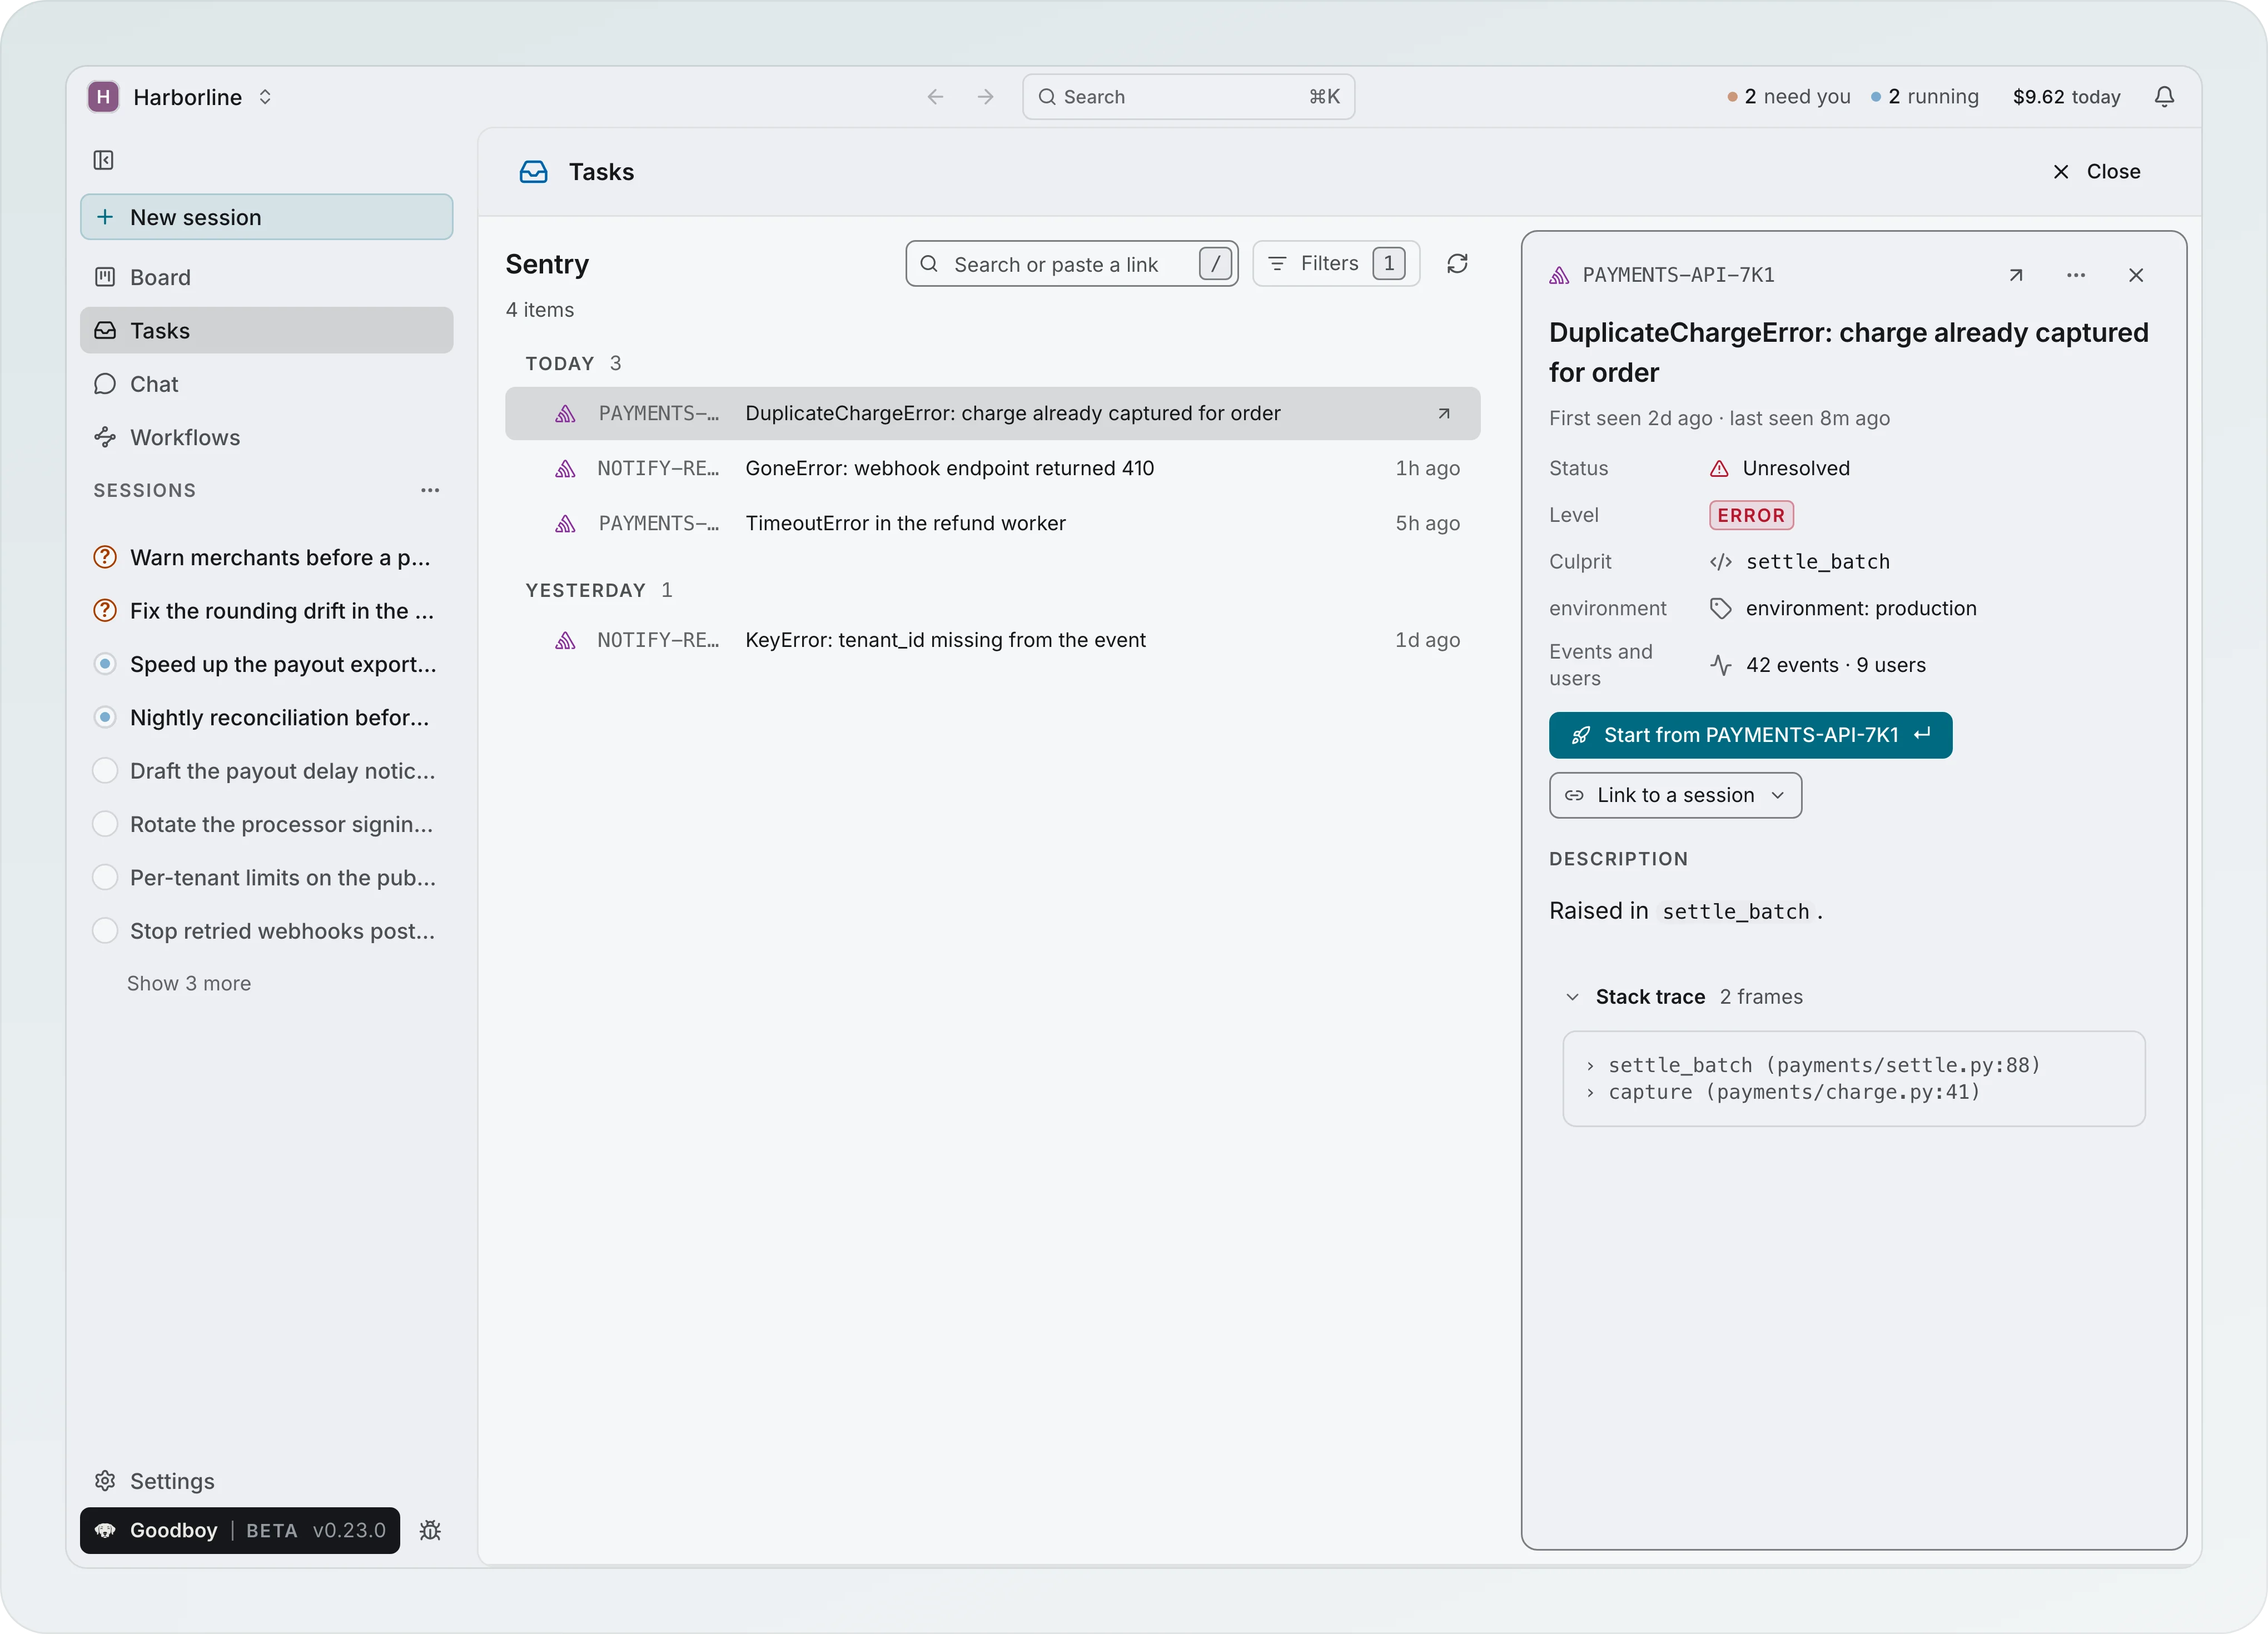
Task: Click status circle of Rotate the processor signing
Action: (105, 824)
